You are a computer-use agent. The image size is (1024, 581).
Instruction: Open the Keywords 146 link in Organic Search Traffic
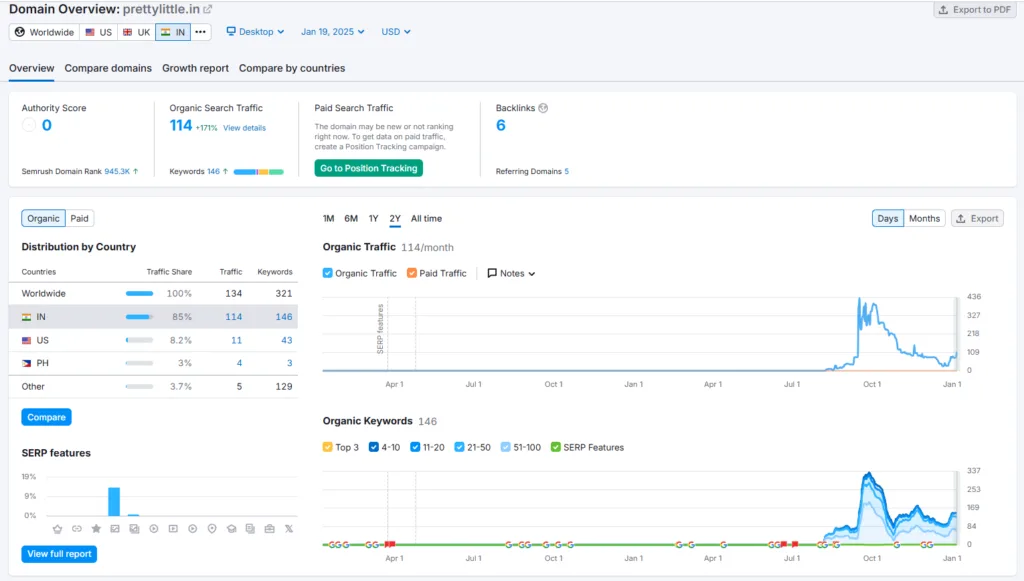point(214,171)
